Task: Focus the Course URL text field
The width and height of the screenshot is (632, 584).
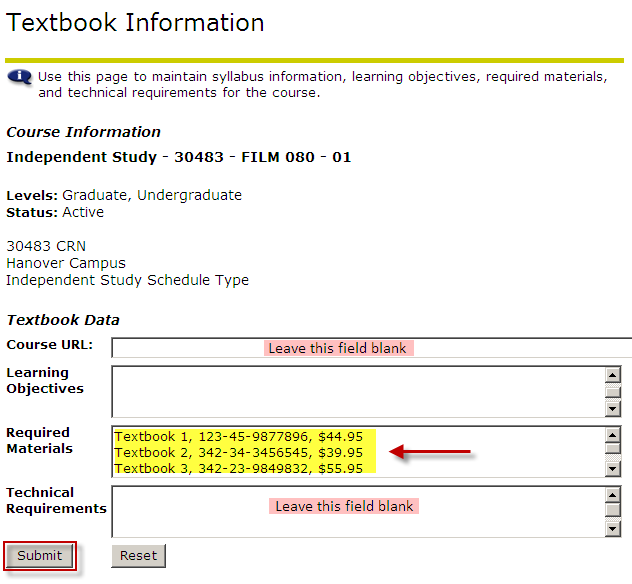Action: 370,348
